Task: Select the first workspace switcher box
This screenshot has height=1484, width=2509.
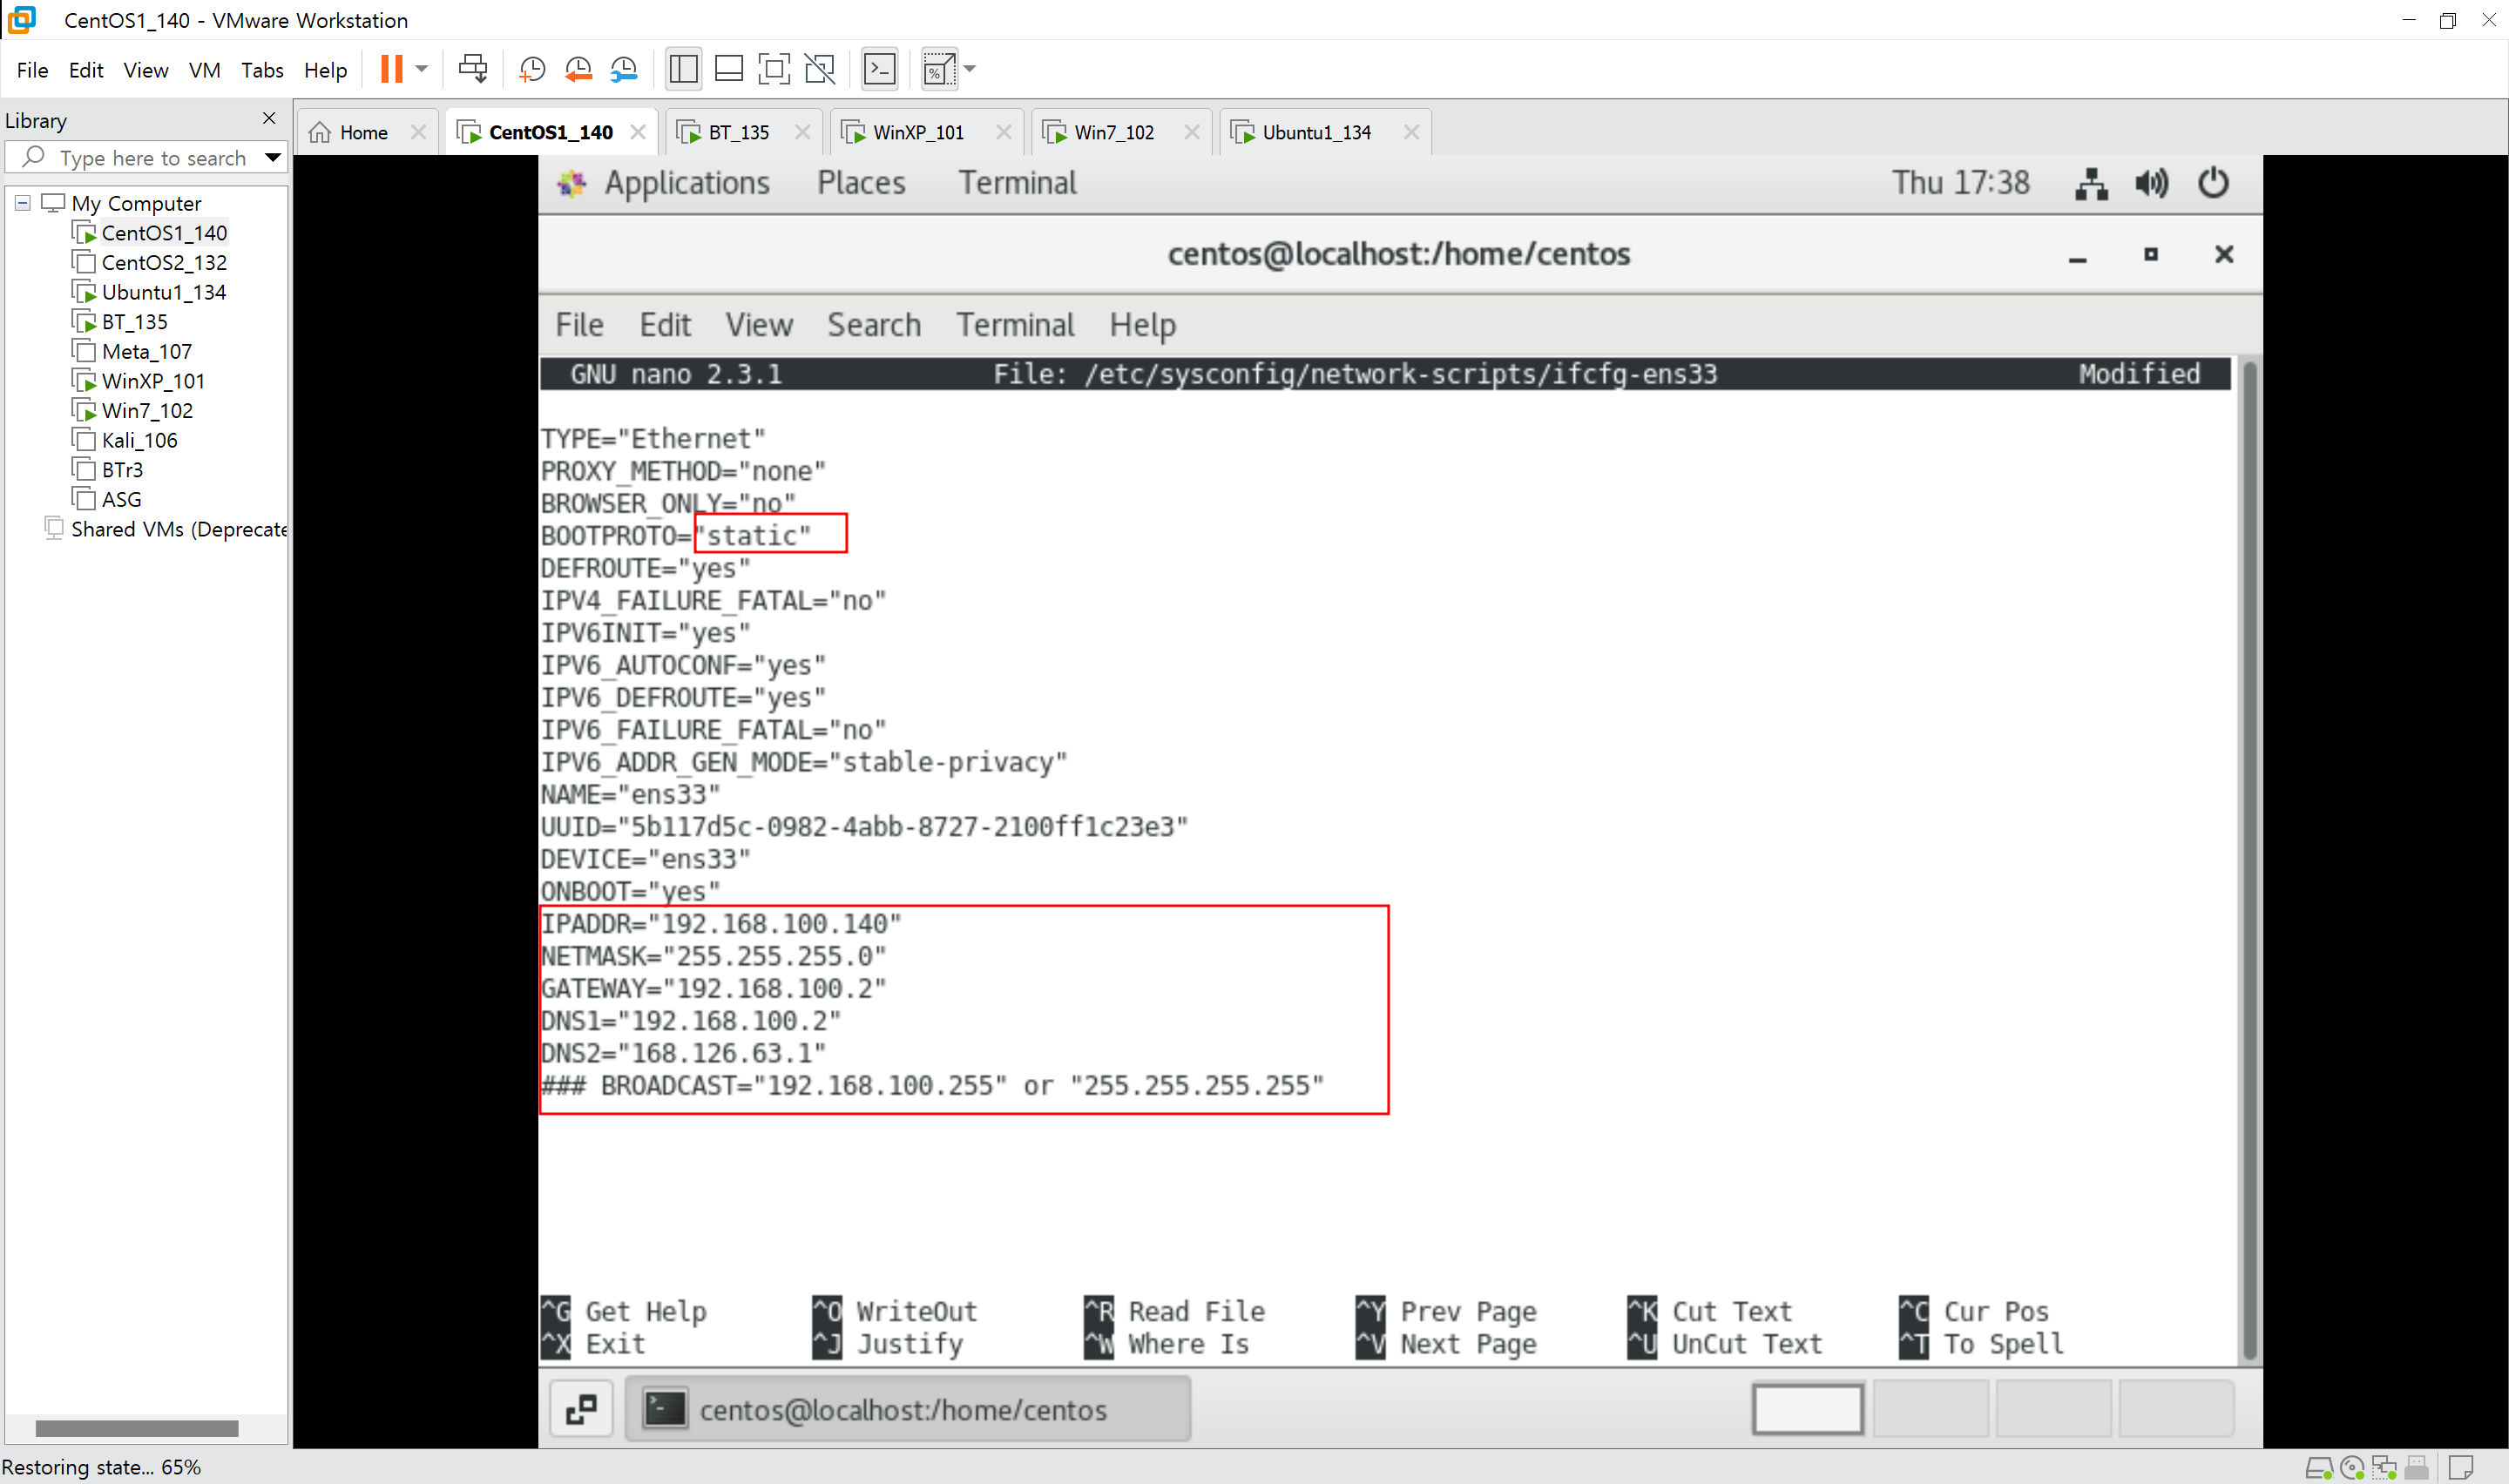Action: pyautogui.click(x=1806, y=1409)
